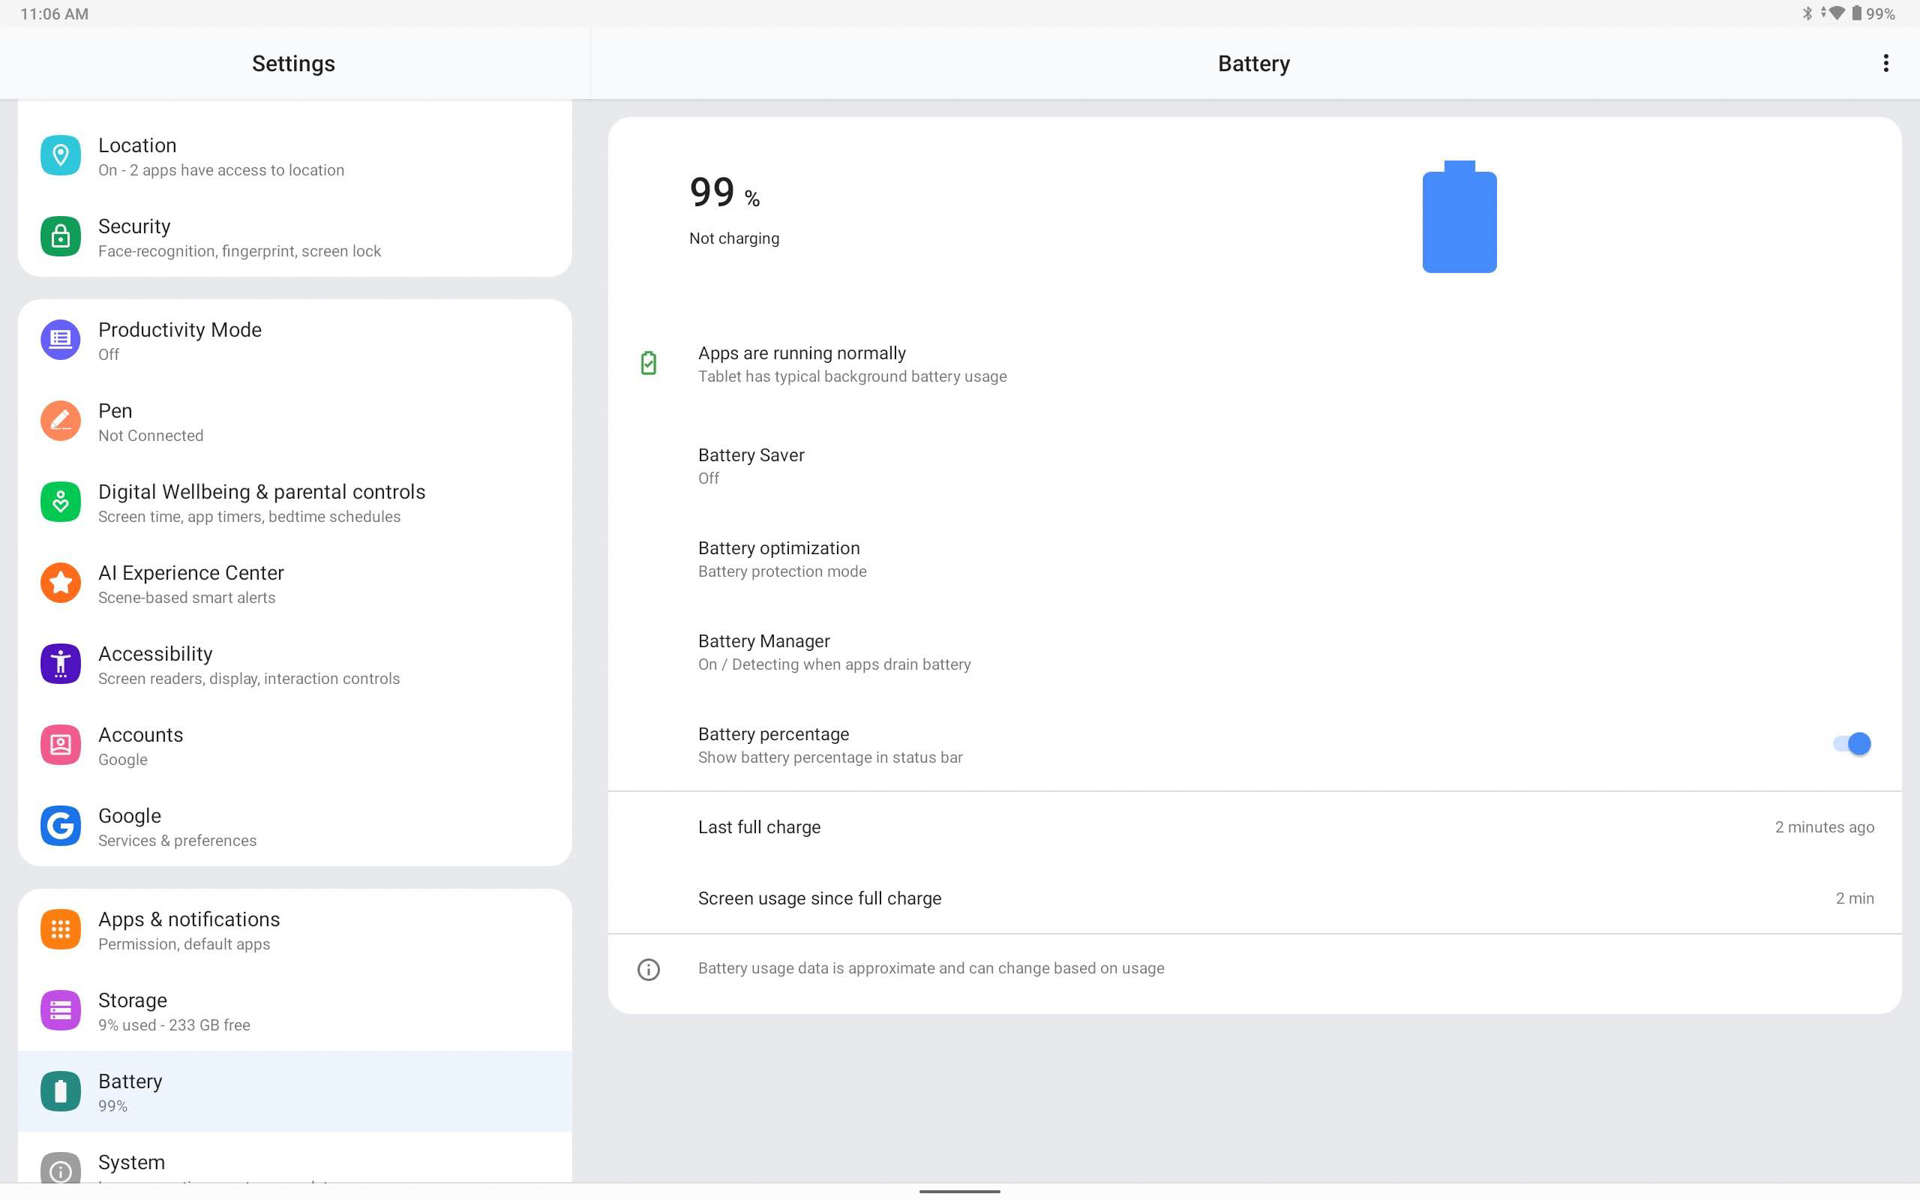Click the Pen settings icon
Image resolution: width=1920 pixels, height=1200 pixels.
point(60,421)
